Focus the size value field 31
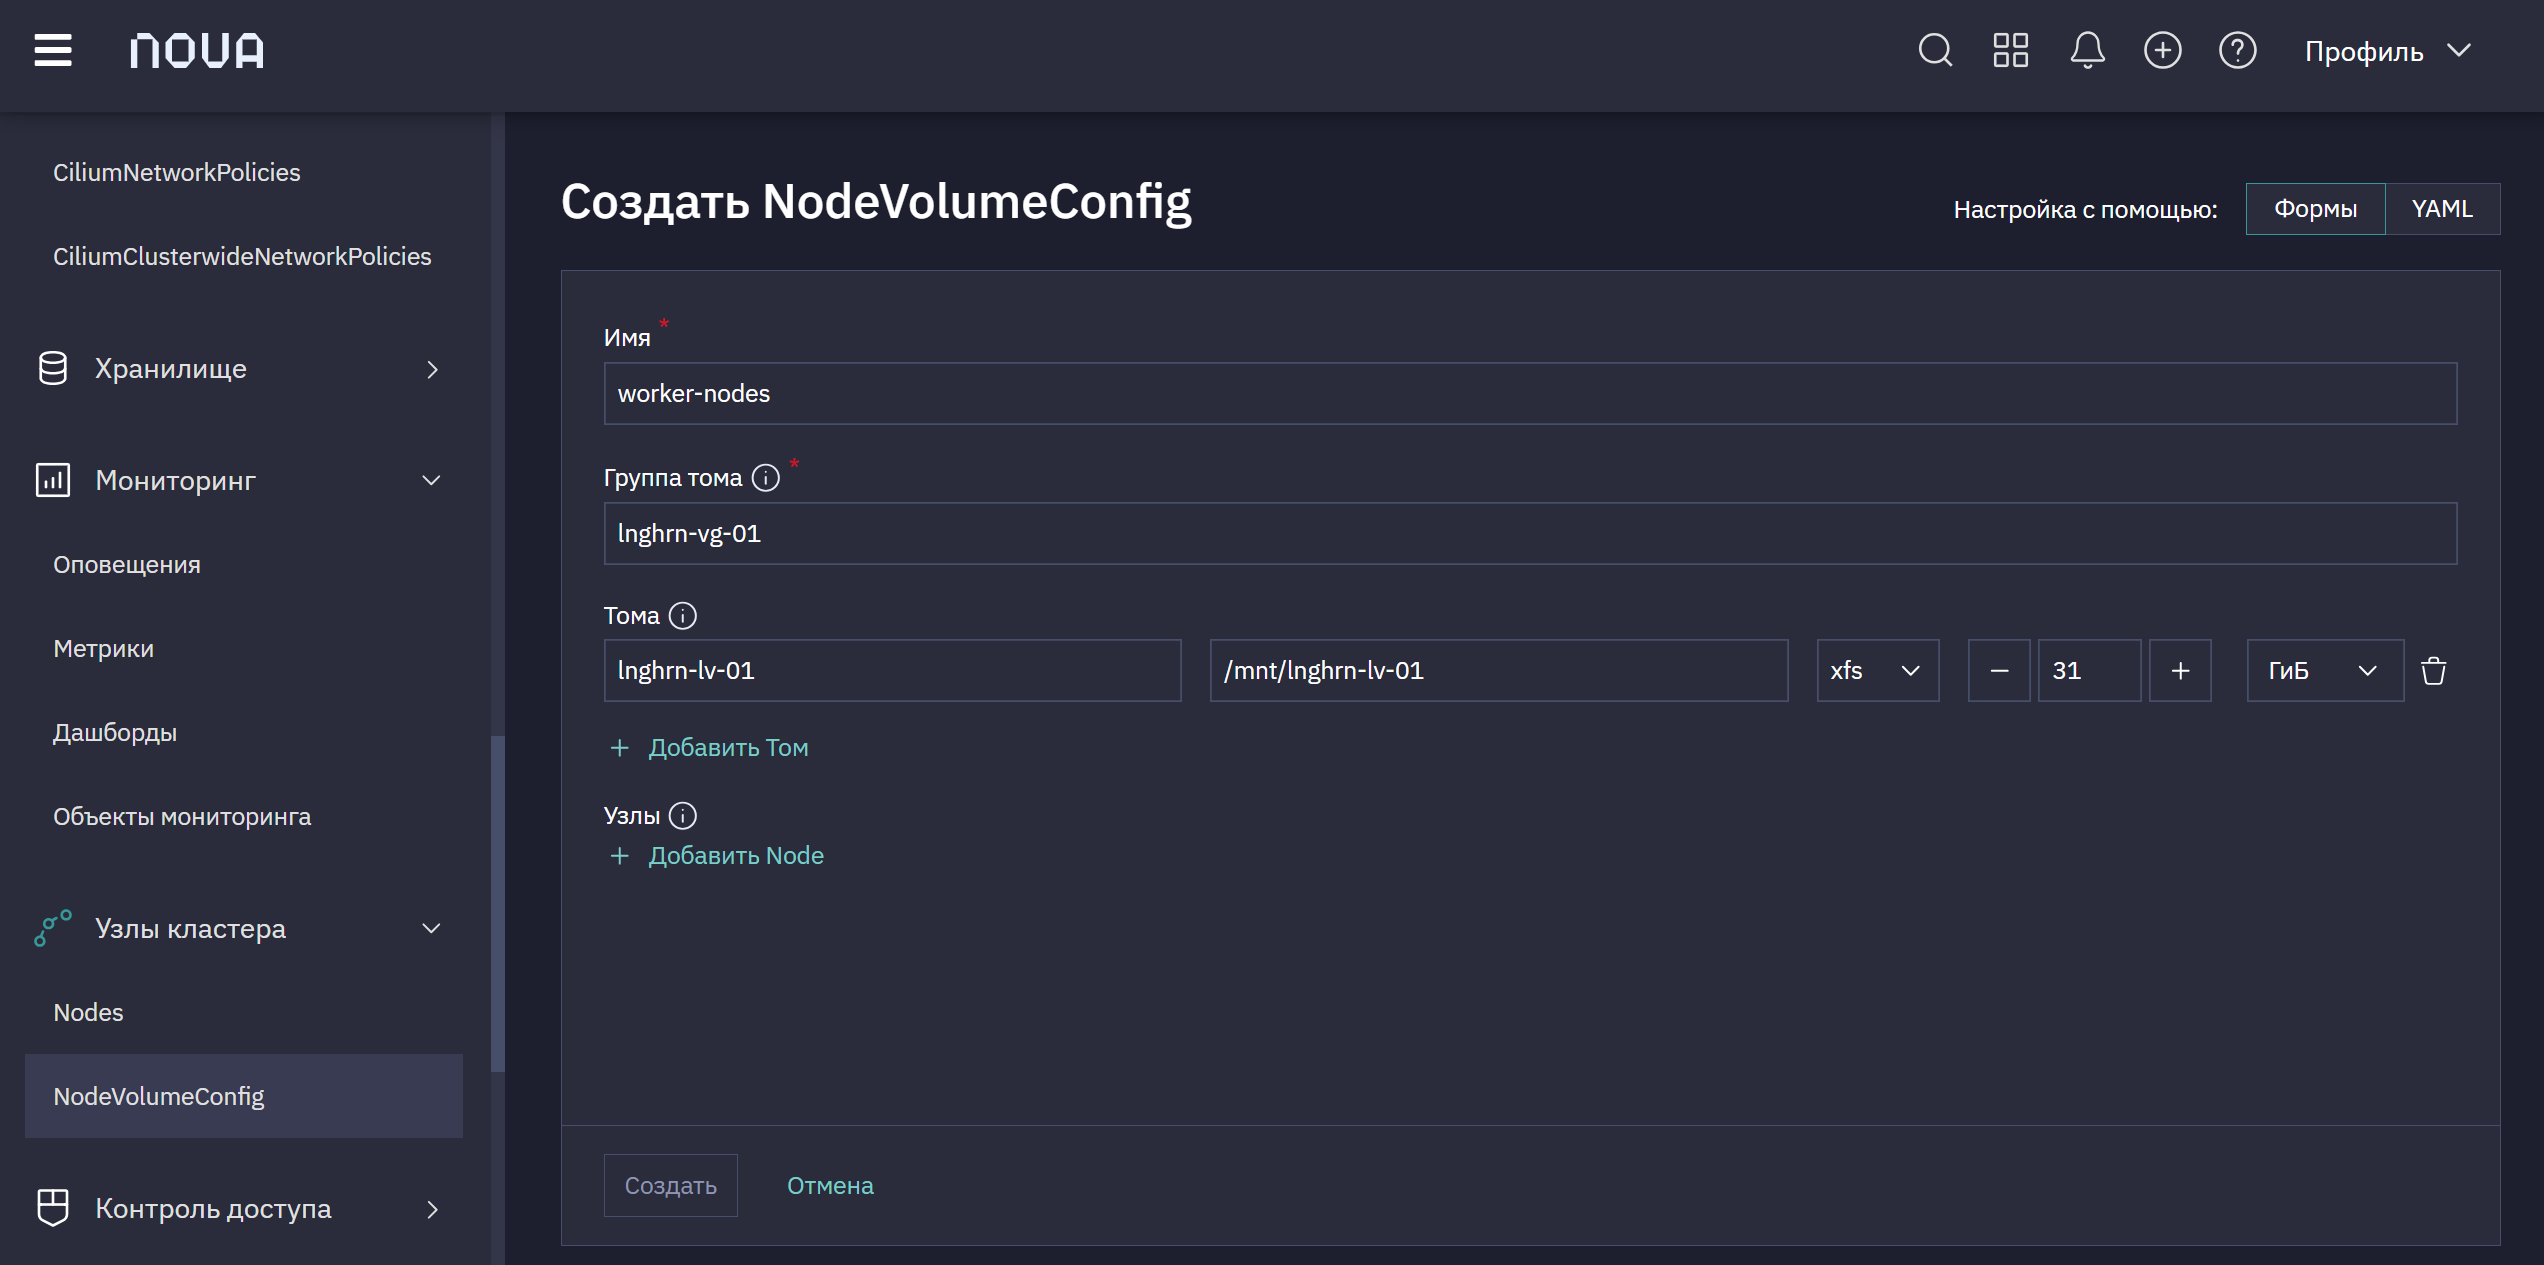The image size is (2544, 1265). (x=2090, y=671)
